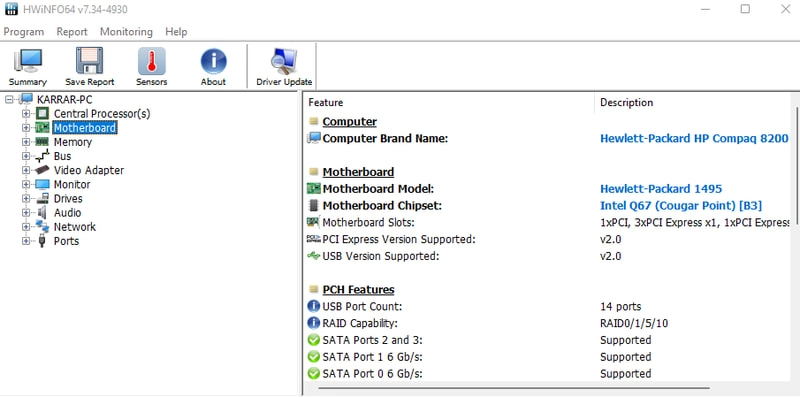Click the USB Port Count info icon
The height and width of the screenshot is (397, 800).
[x=314, y=307]
